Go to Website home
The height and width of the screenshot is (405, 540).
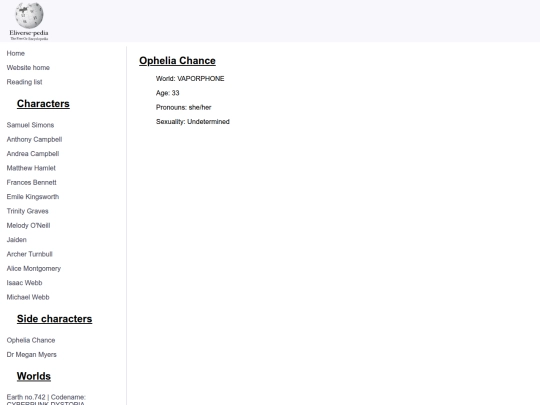click(28, 68)
